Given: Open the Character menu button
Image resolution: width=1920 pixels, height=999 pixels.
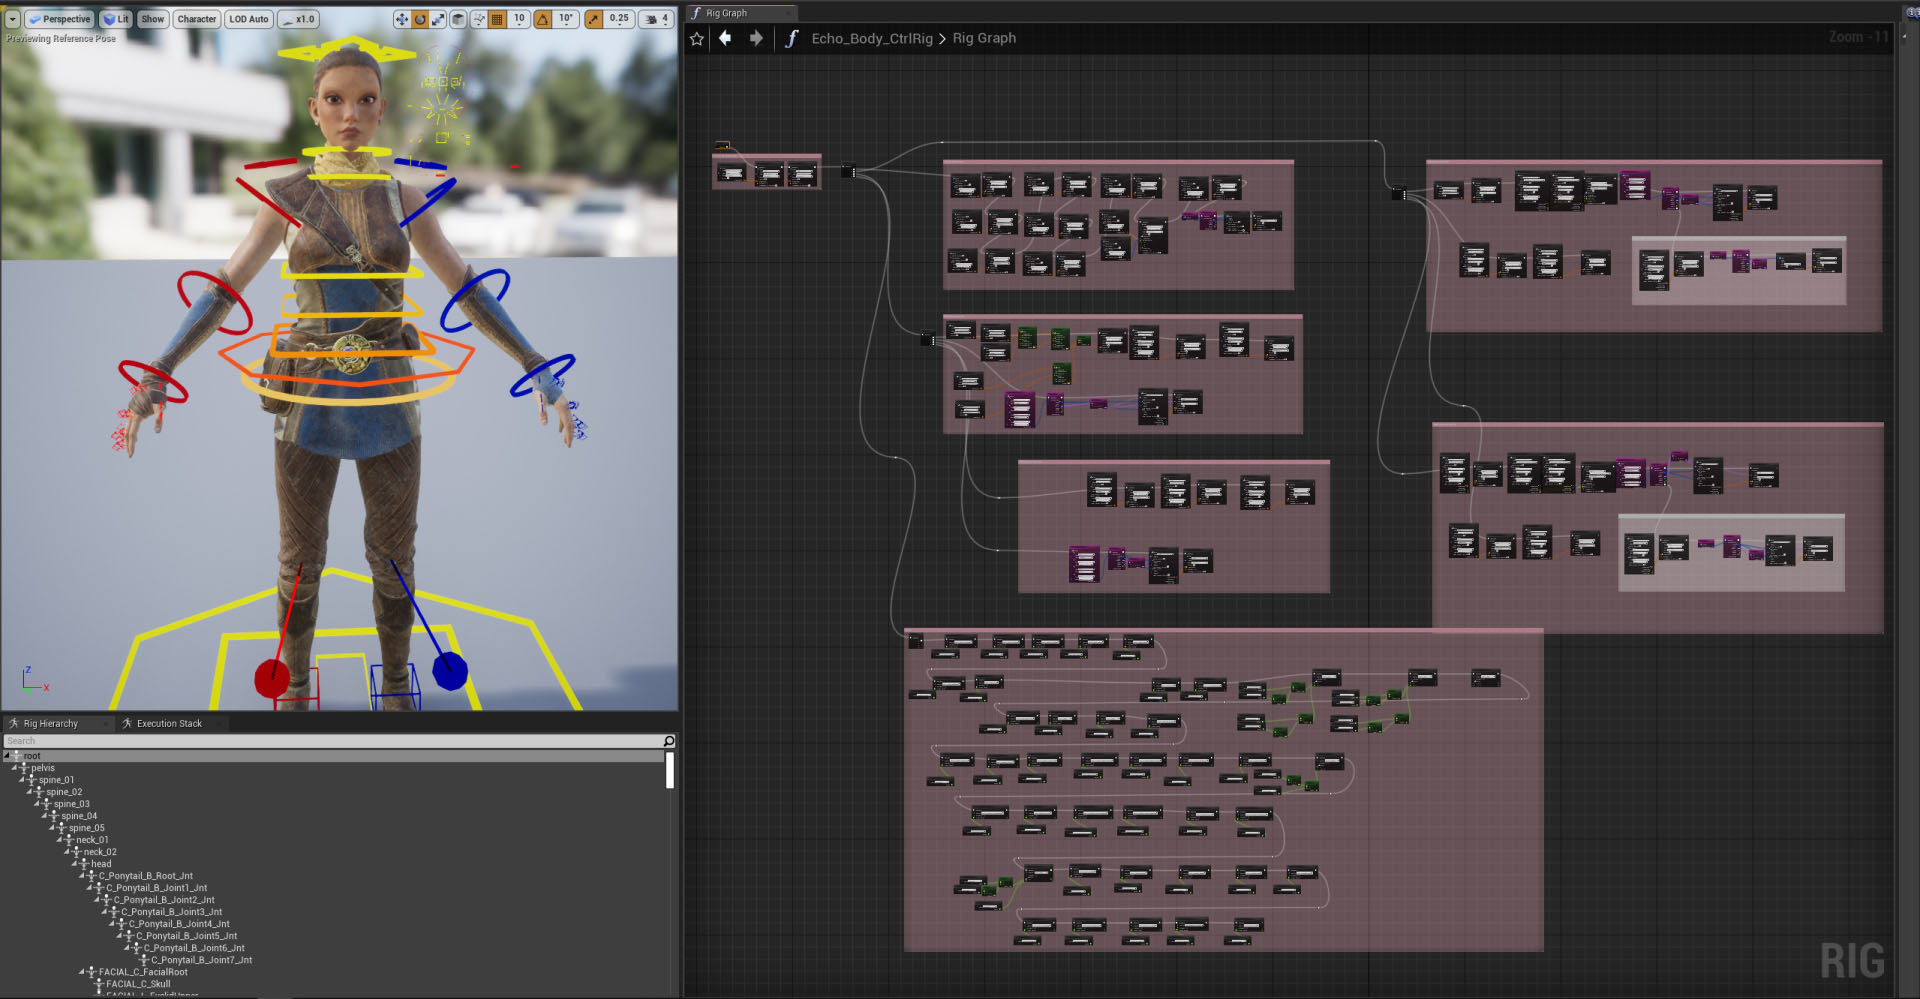Looking at the screenshot, I should 197,19.
